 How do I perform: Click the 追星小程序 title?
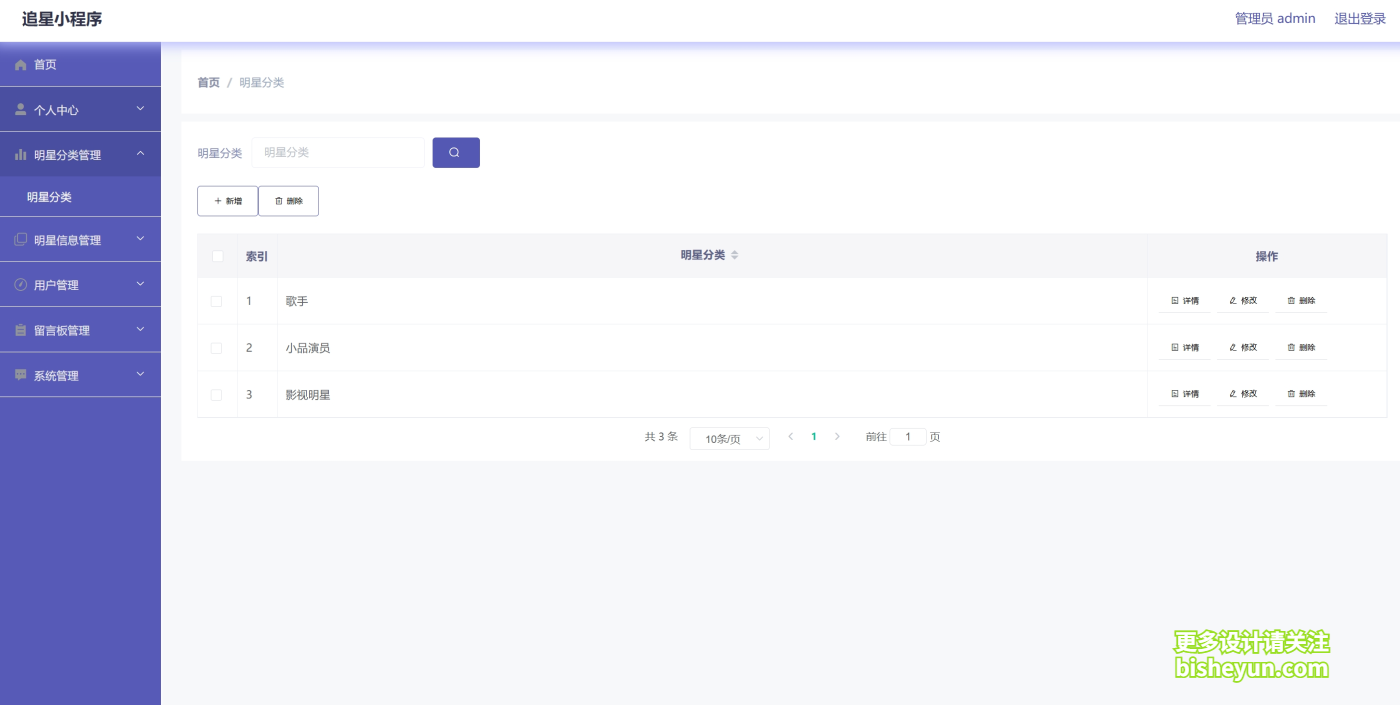62,19
